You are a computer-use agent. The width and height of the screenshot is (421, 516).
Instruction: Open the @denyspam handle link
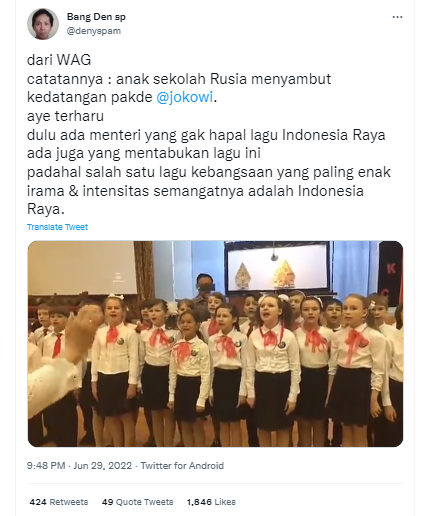94,31
